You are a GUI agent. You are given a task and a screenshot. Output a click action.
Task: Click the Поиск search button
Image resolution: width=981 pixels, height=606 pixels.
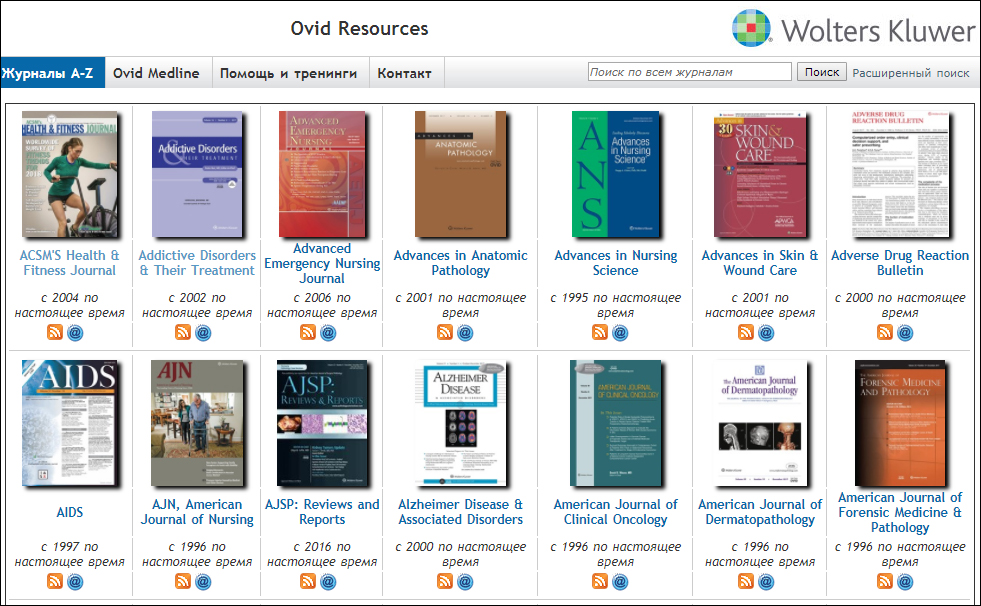tap(821, 71)
